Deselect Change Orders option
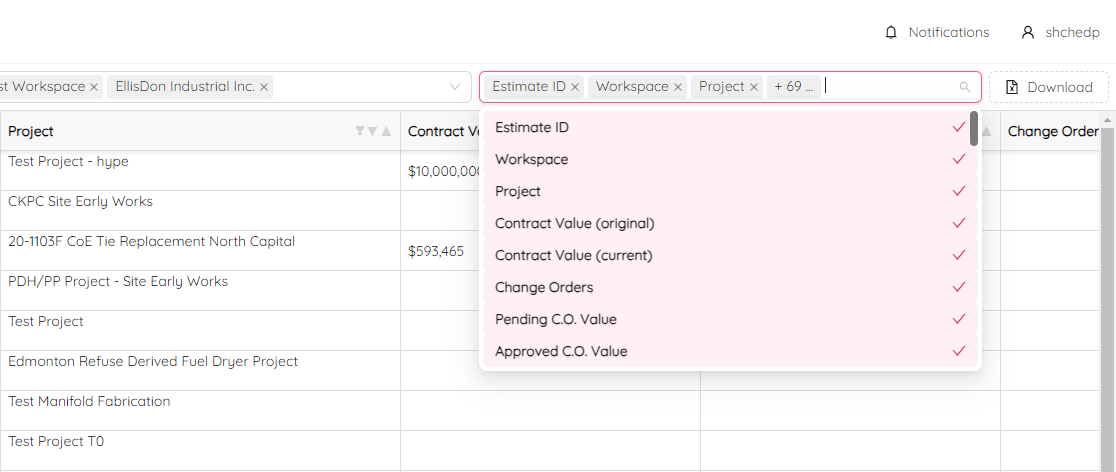Viewport: 1116px width, 472px height. 730,287
